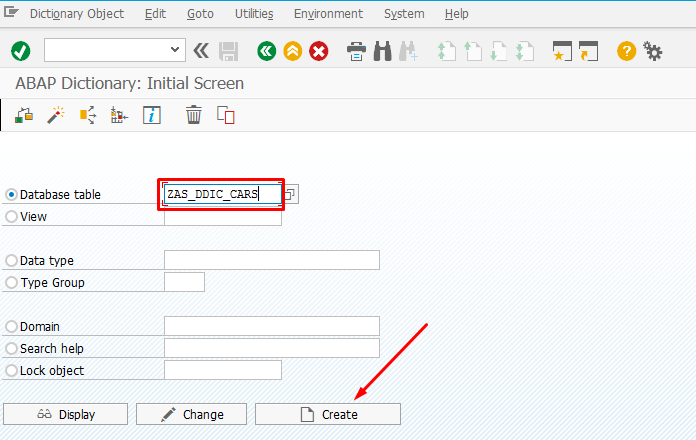Click the Delete trash can icon

[194, 115]
